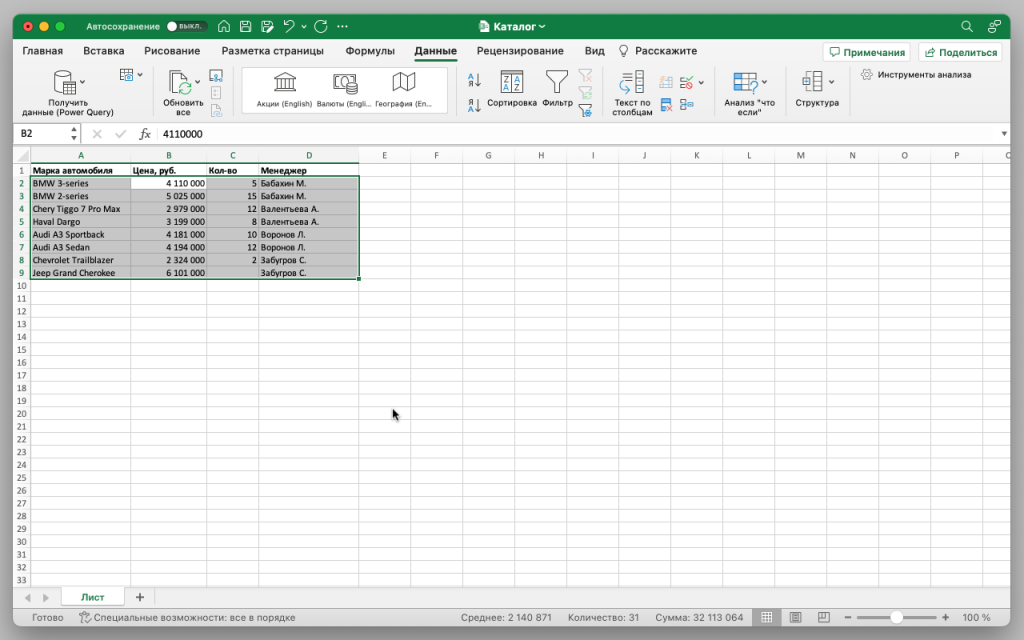
Task: Click the Consolidate icon
Action: (x=686, y=104)
